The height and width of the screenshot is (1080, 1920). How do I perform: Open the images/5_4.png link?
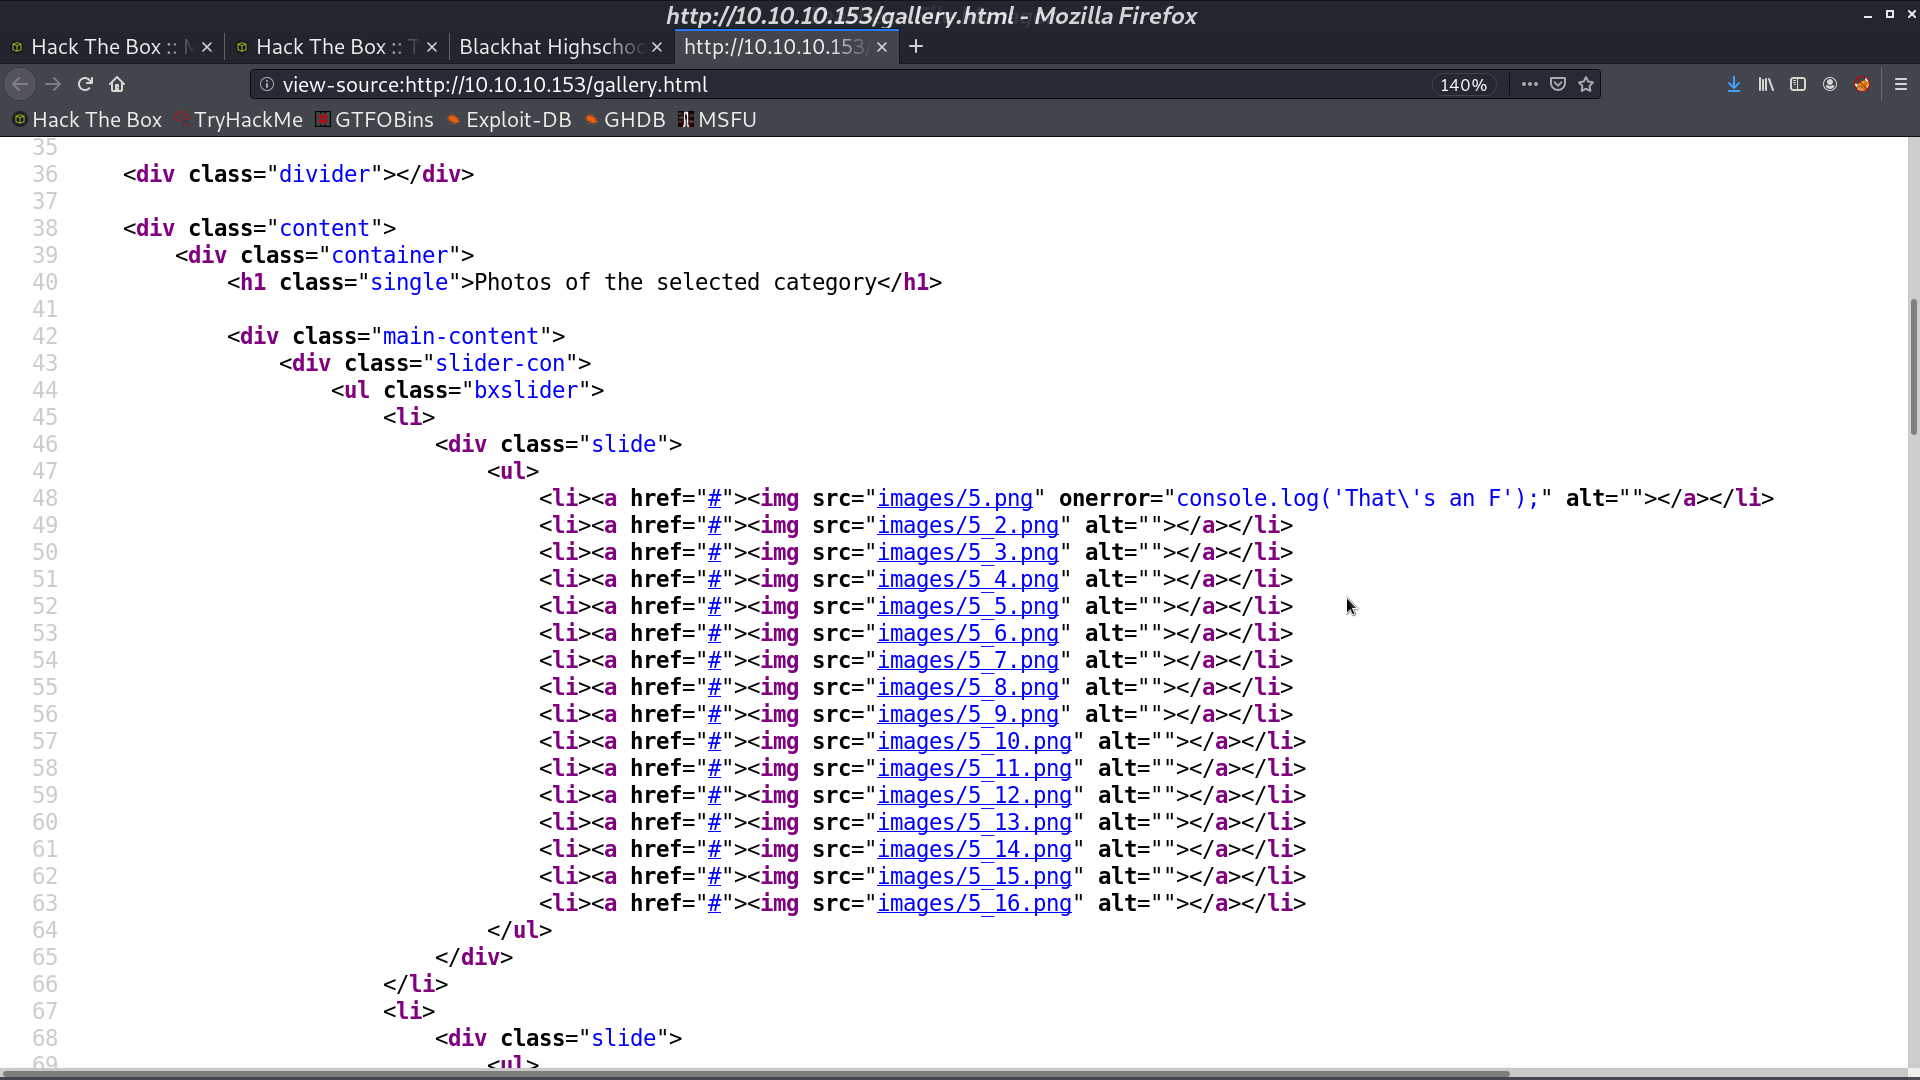(968, 580)
